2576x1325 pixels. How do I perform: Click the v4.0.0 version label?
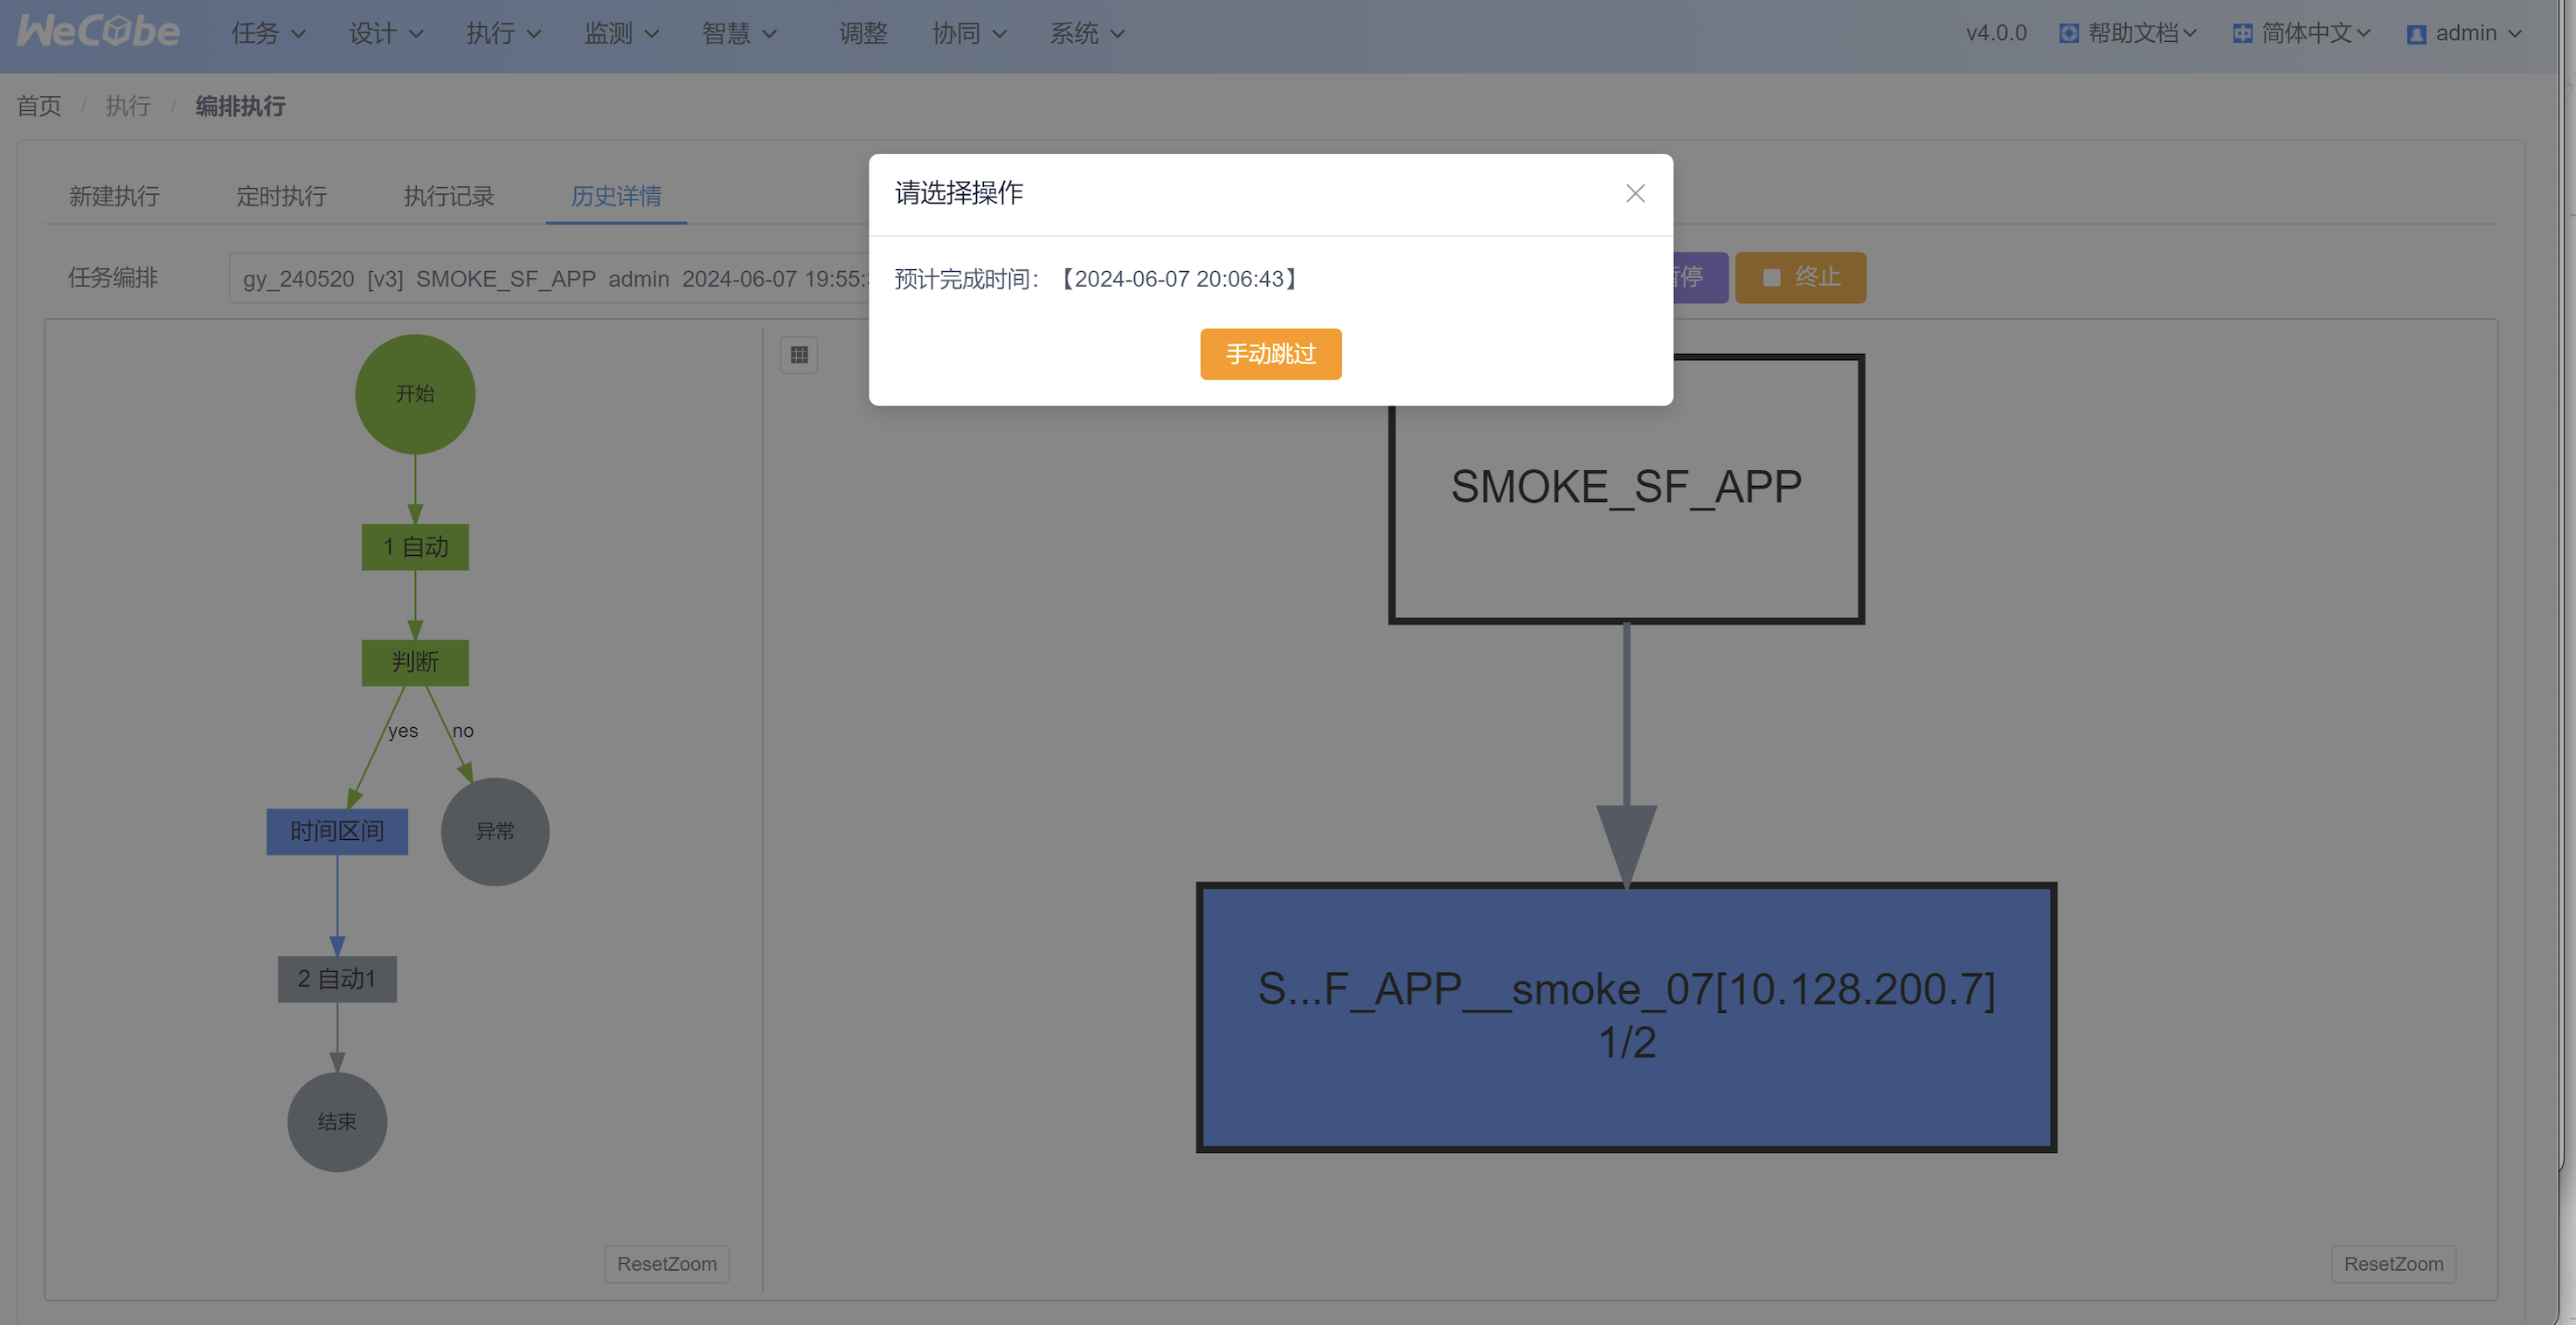click(x=1996, y=34)
